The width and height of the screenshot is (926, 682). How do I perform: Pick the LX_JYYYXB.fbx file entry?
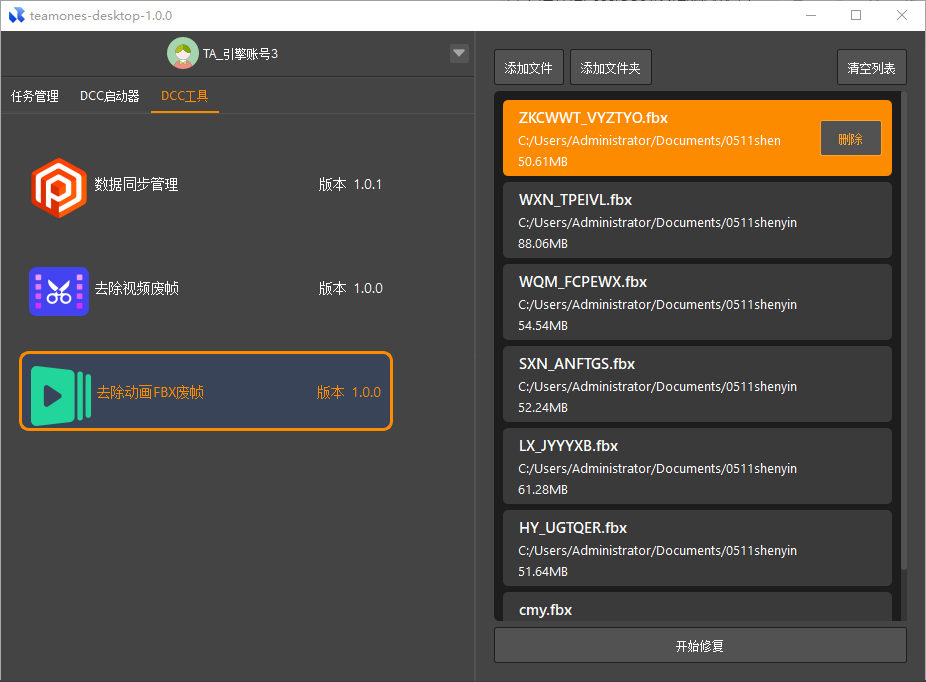tap(697, 467)
